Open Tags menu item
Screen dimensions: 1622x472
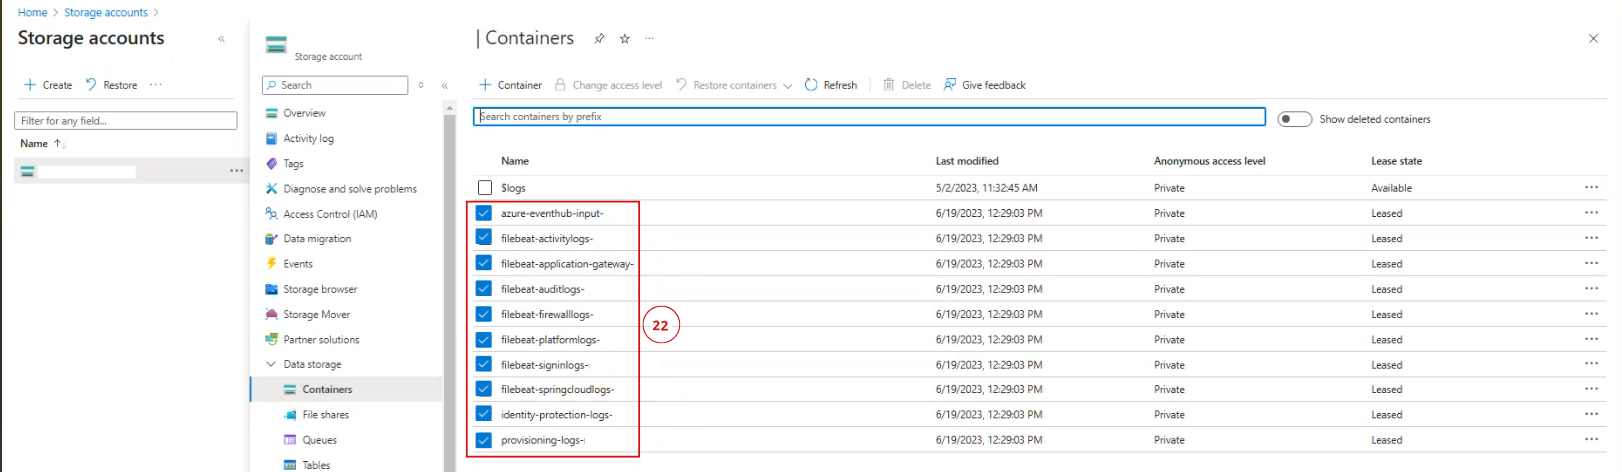pos(293,164)
